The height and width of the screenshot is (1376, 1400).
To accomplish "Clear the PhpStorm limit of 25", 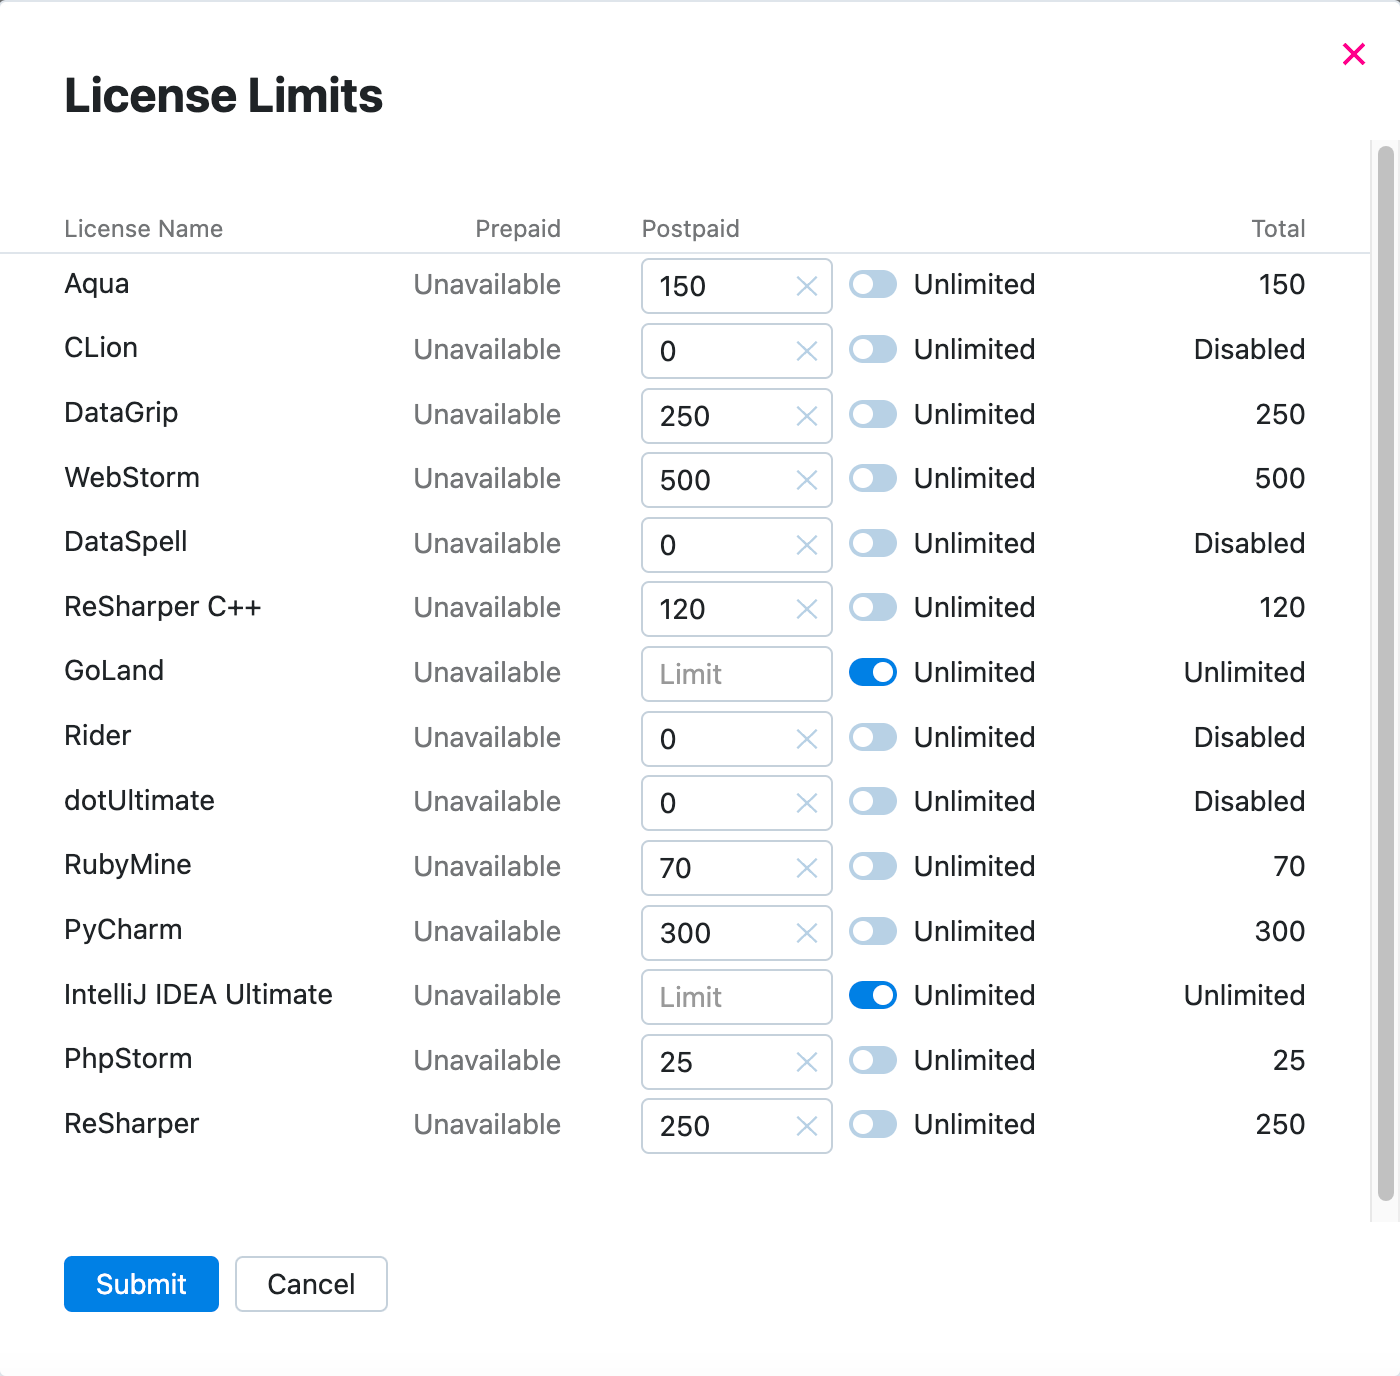I will pyautogui.click(x=806, y=1062).
